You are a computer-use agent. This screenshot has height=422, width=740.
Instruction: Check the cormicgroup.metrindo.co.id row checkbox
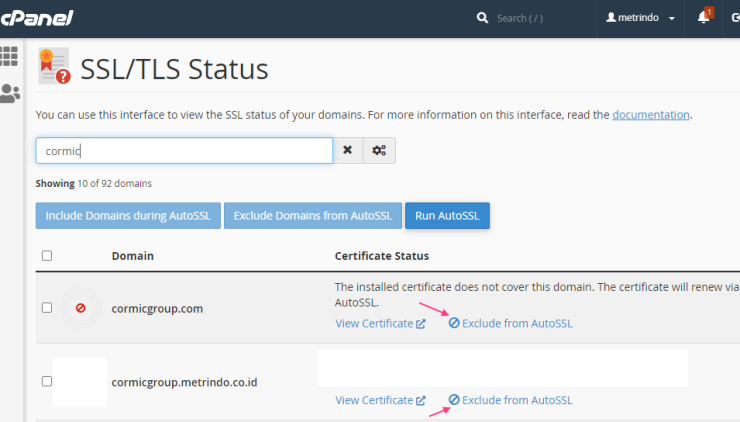pos(47,381)
